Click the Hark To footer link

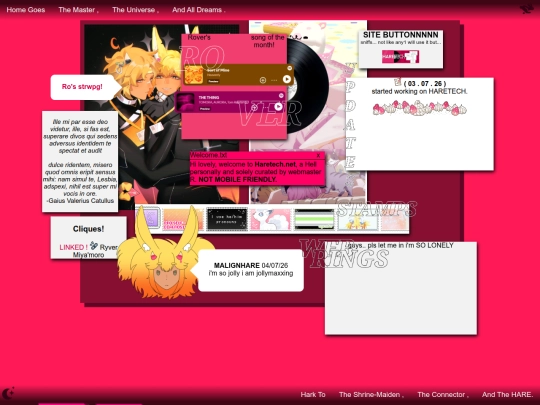pos(313,394)
